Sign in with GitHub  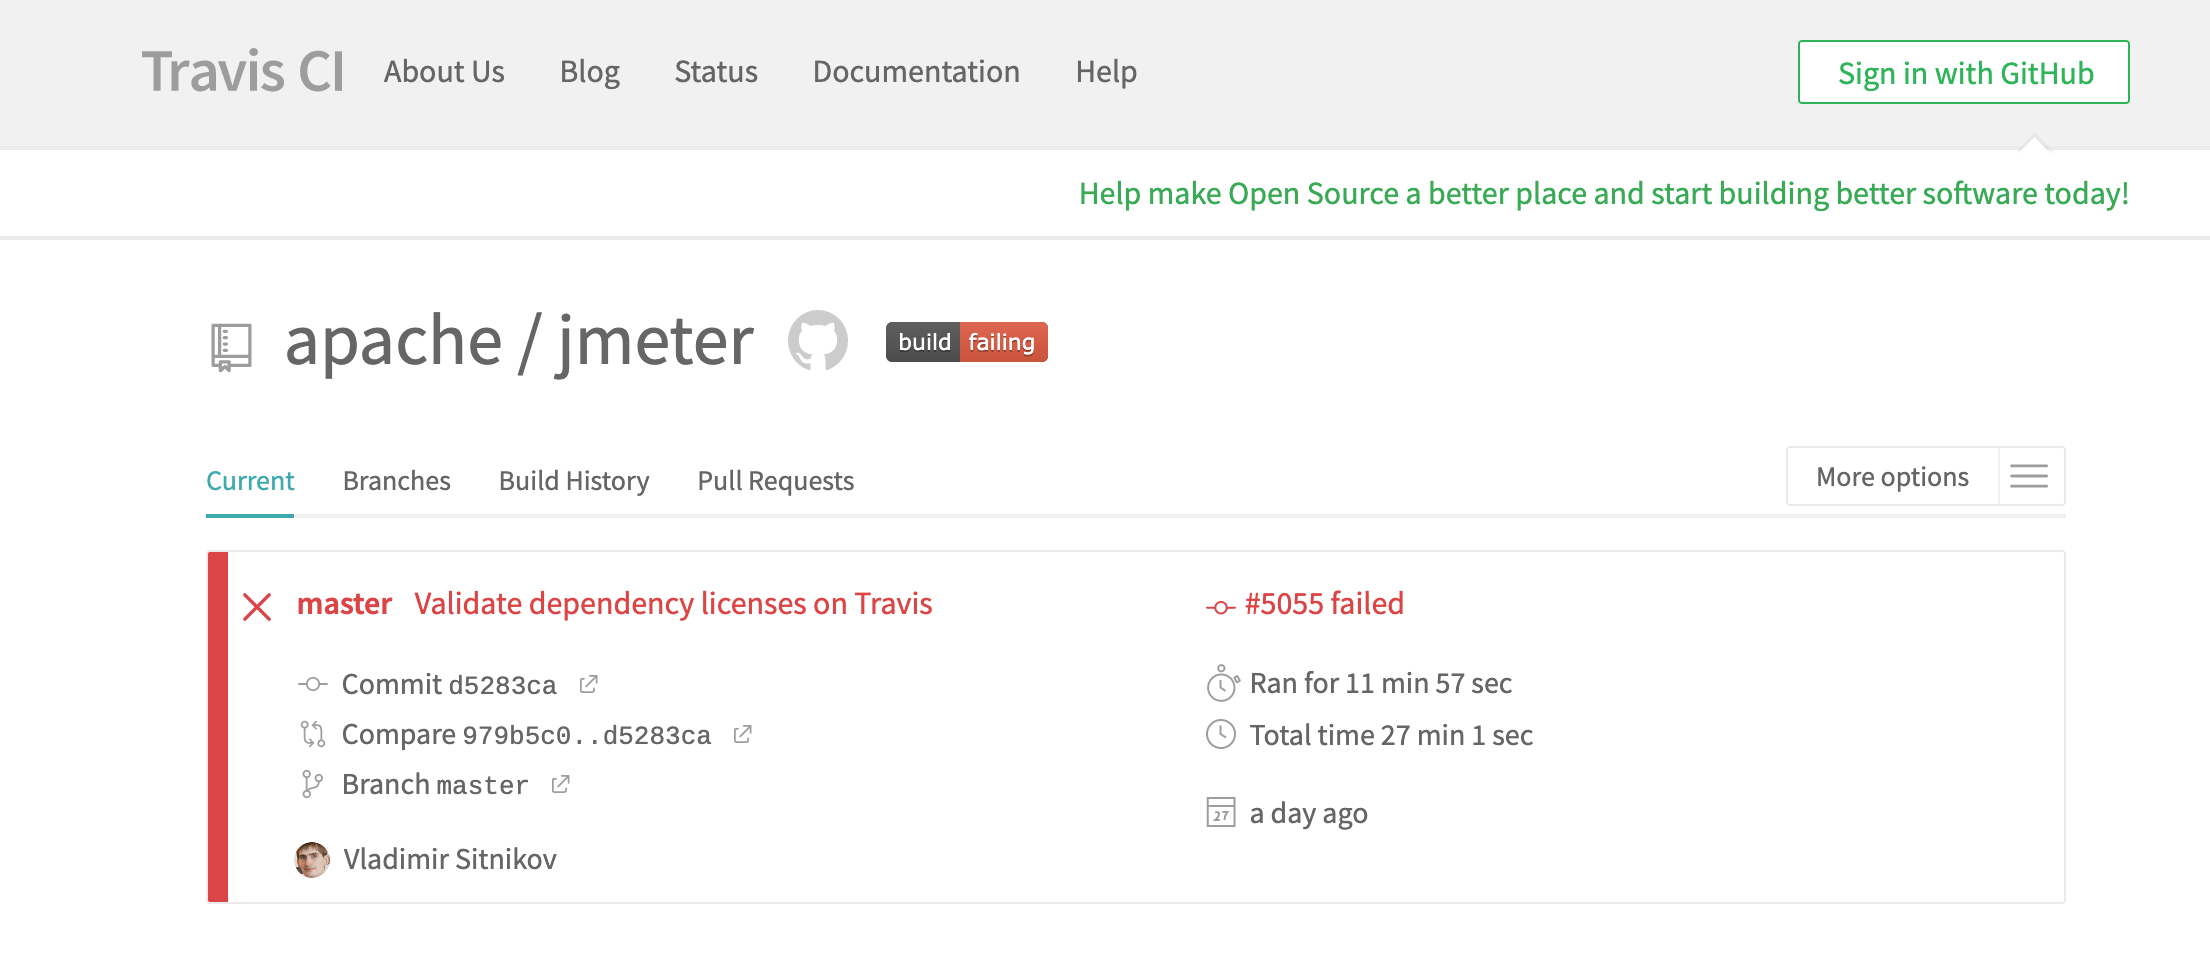click(x=1964, y=72)
